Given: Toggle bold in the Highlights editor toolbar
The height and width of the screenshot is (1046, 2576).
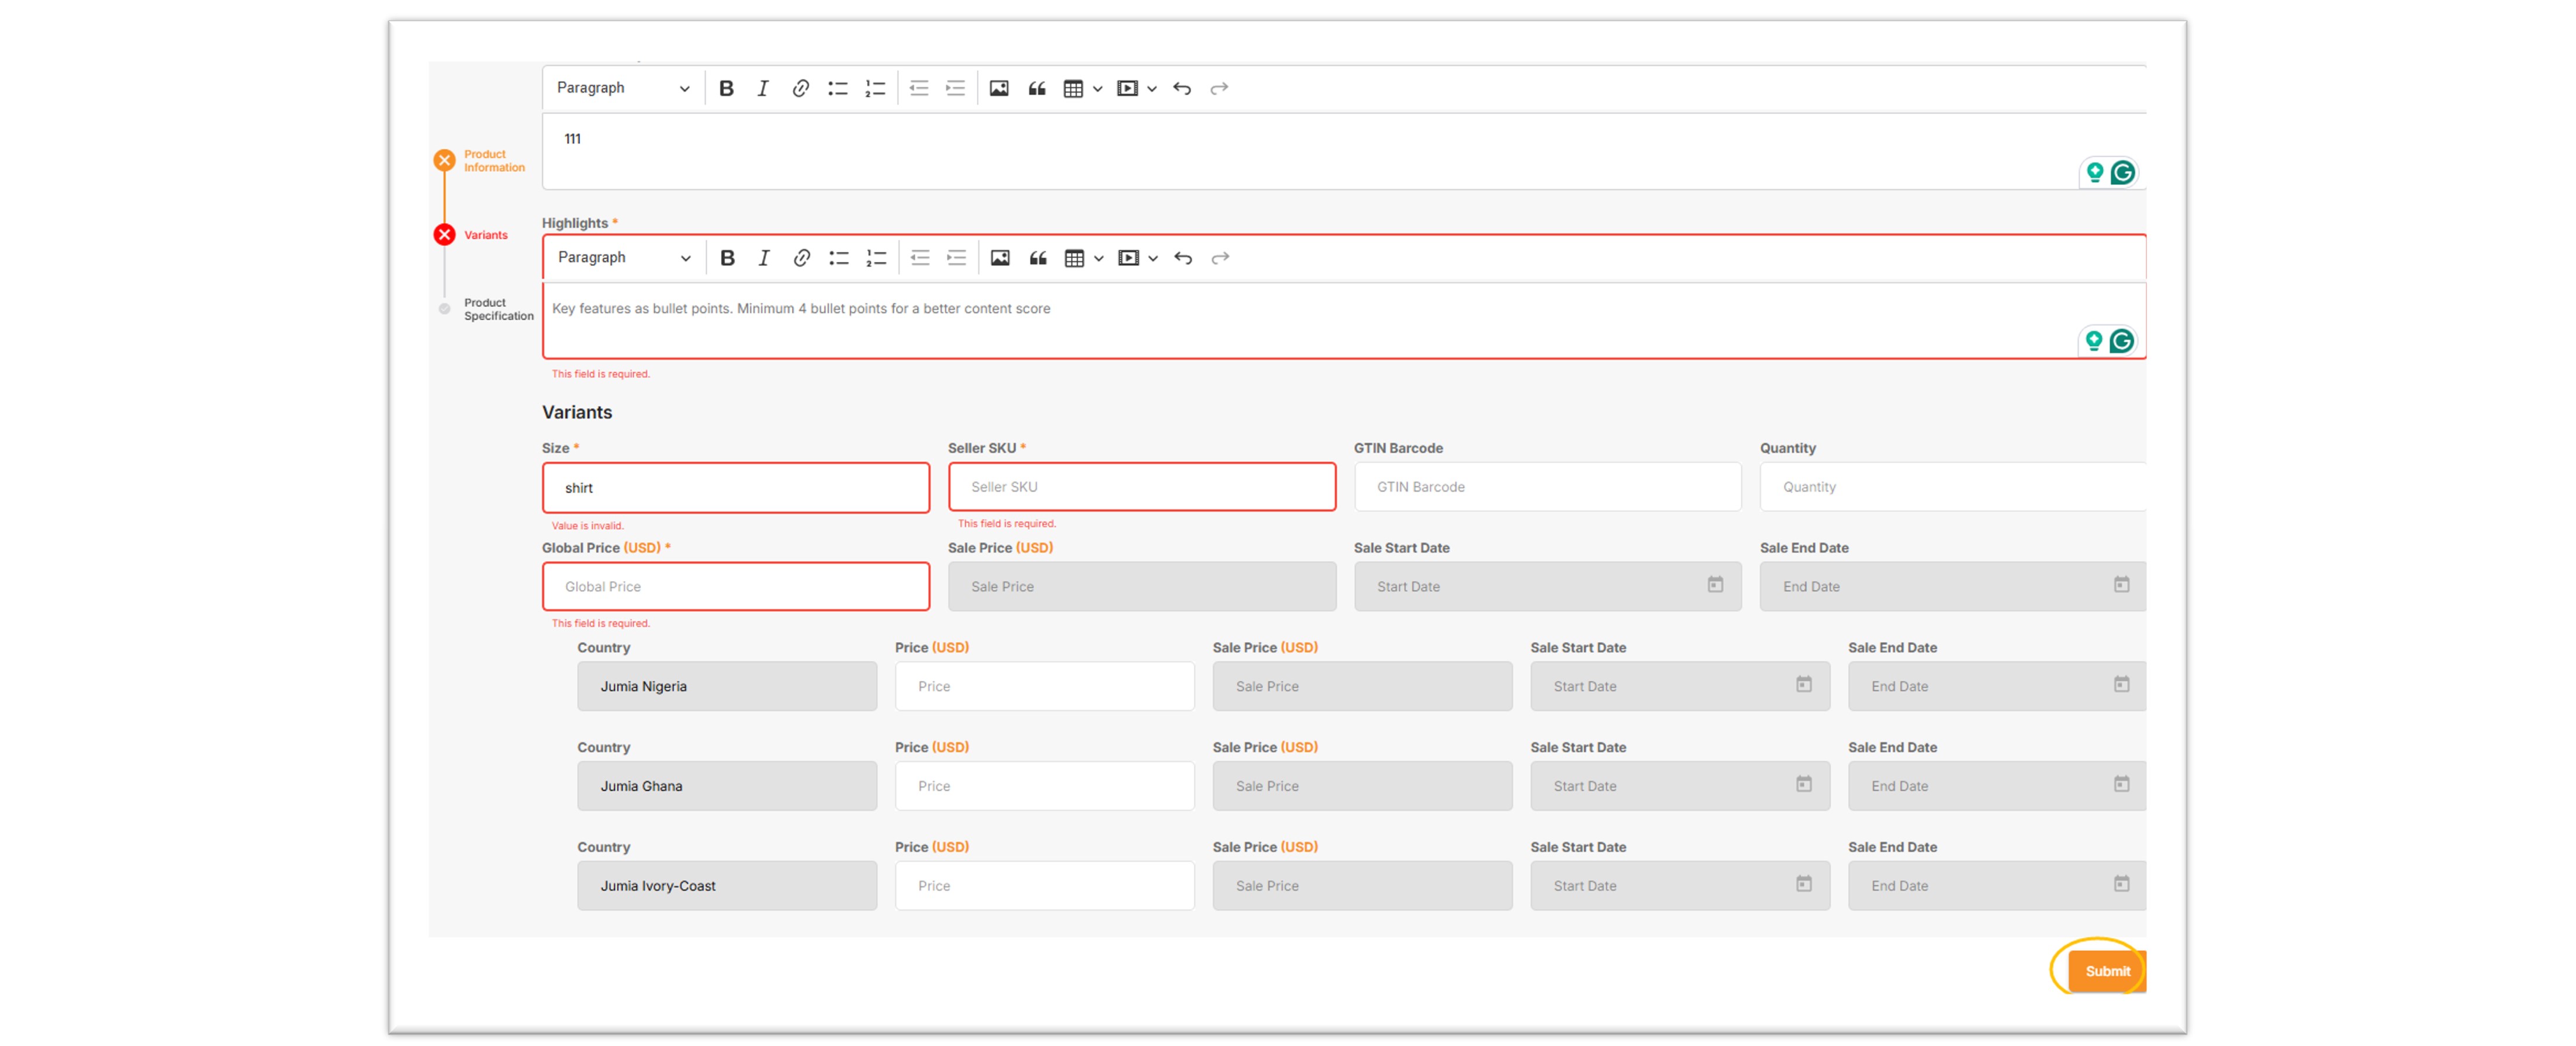Looking at the screenshot, I should pyautogui.click(x=727, y=258).
